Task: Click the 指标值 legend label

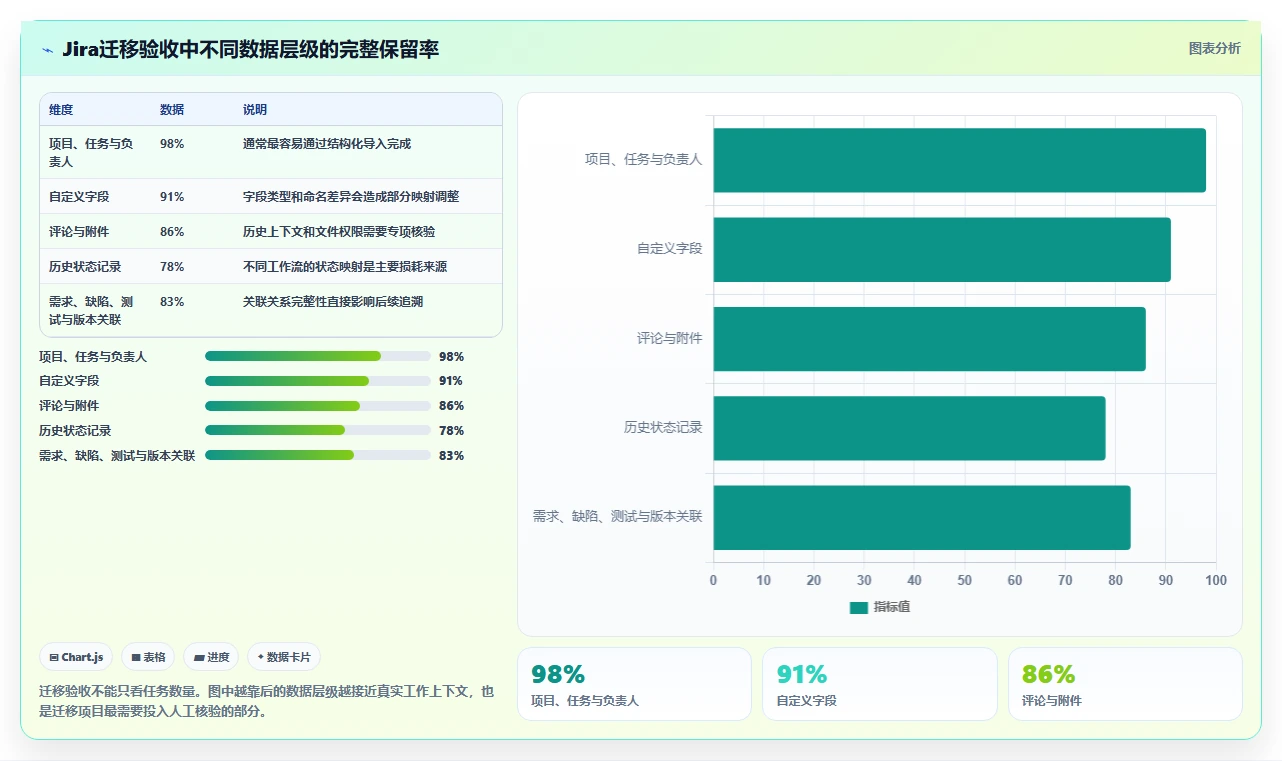Action: coord(892,607)
